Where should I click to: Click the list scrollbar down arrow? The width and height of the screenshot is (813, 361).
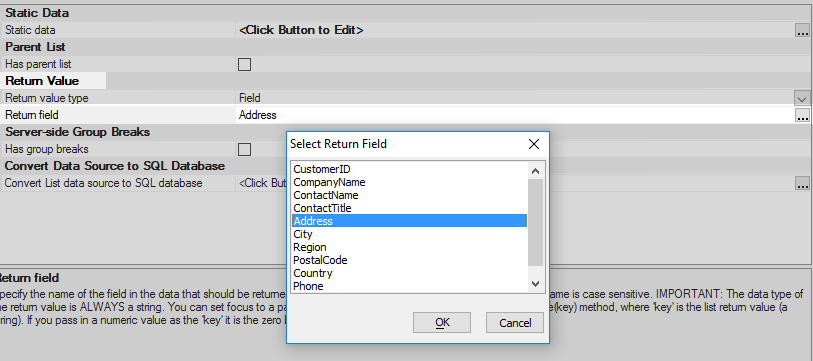[536, 284]
